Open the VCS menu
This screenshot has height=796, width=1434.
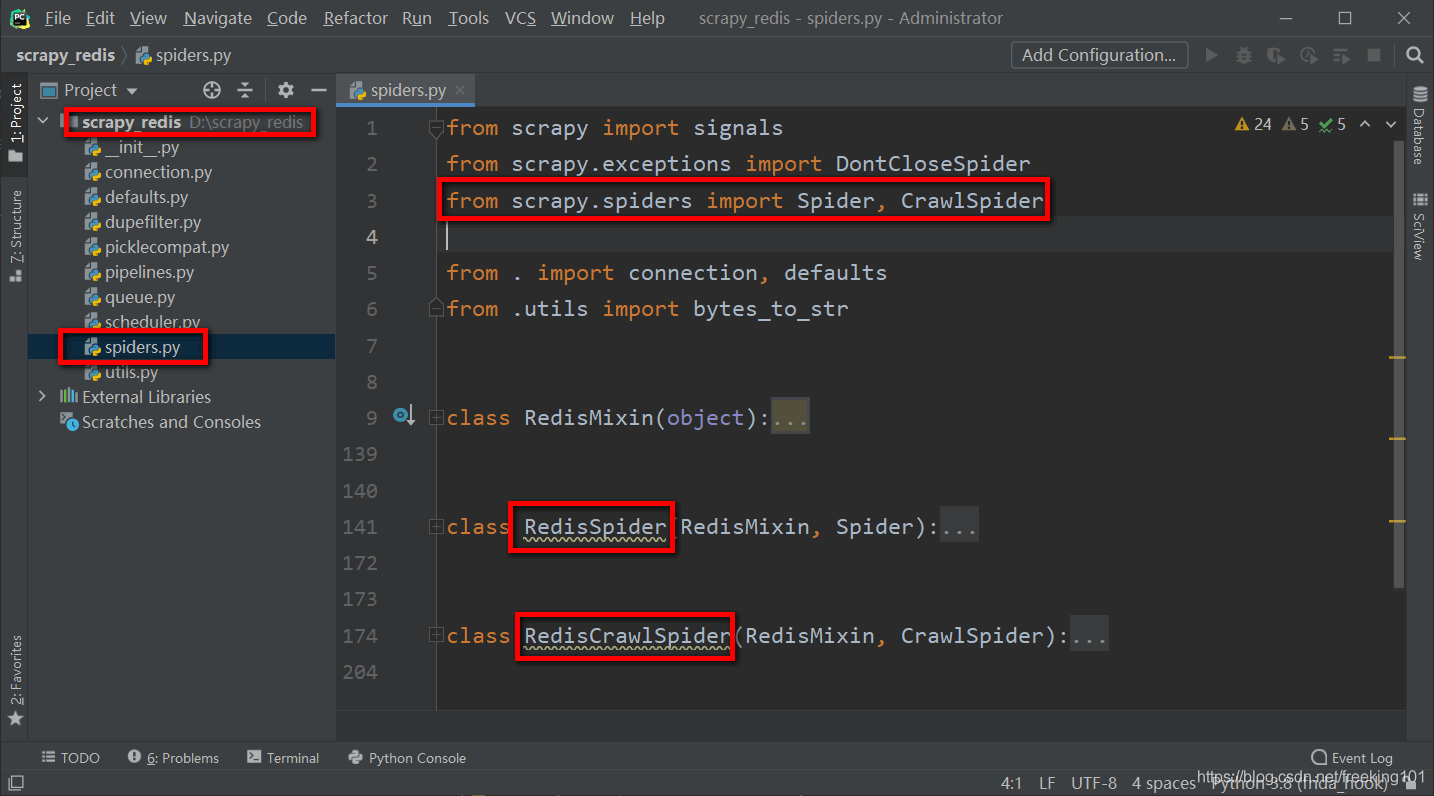520,18
